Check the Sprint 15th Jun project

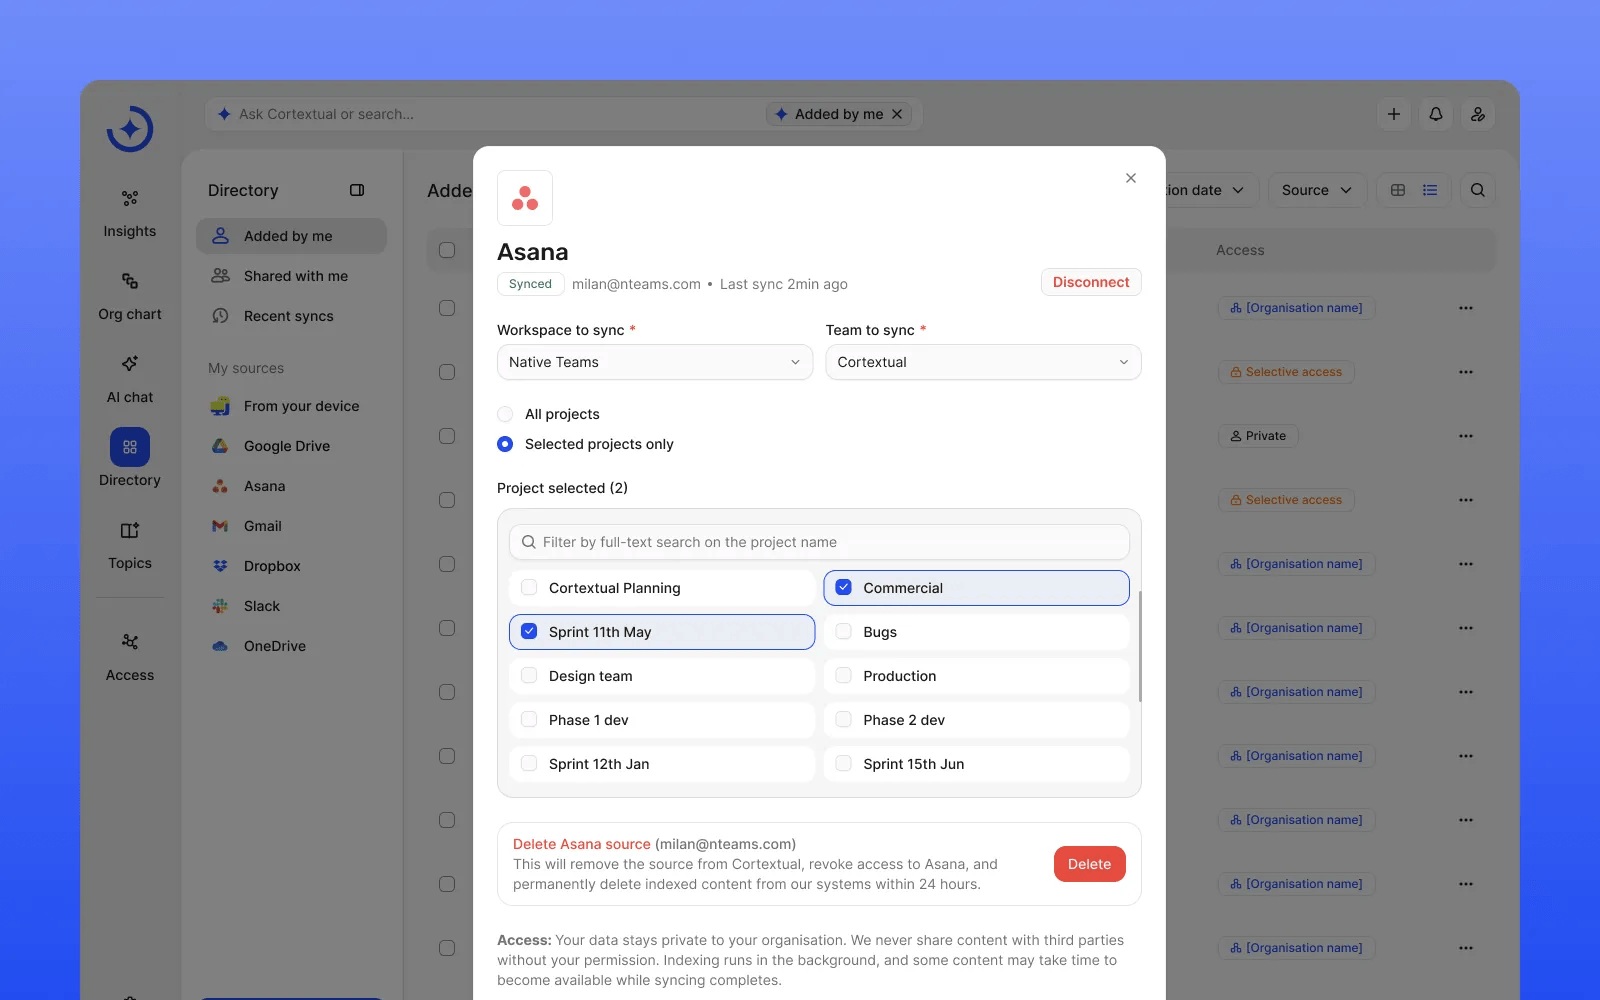843,764
